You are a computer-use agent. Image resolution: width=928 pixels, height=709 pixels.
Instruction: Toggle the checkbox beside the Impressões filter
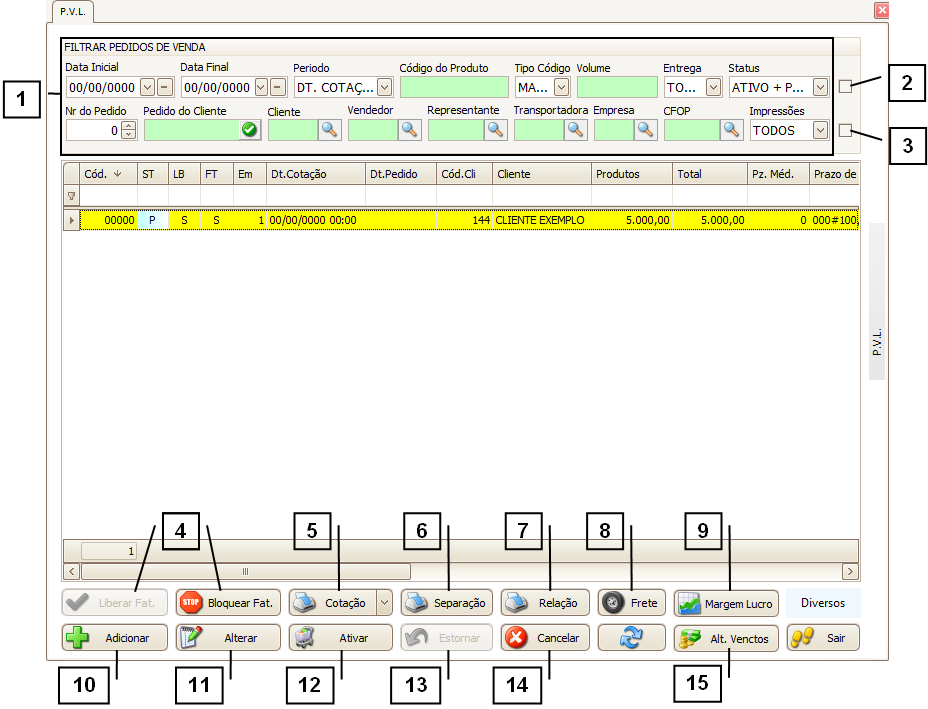pyautogui.click(x=845, y=129)
